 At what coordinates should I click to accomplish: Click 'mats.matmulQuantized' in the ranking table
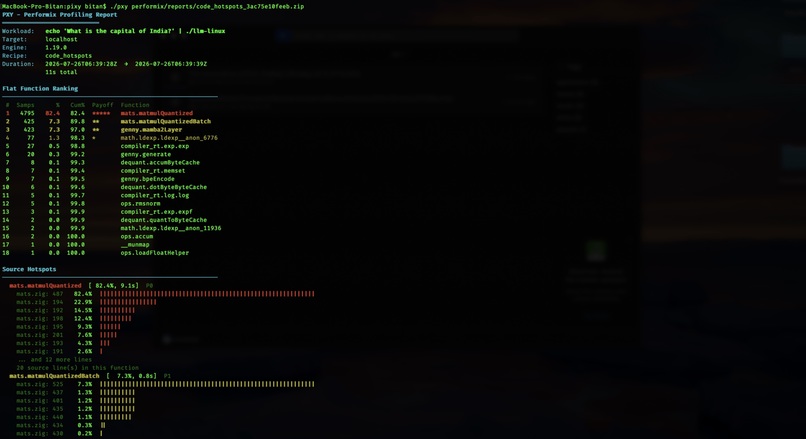[157, 113]
